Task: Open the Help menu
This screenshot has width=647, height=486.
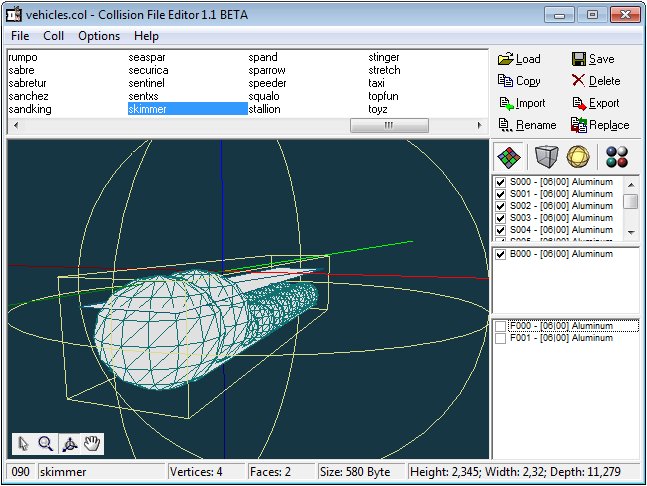Action: point(146,36)
